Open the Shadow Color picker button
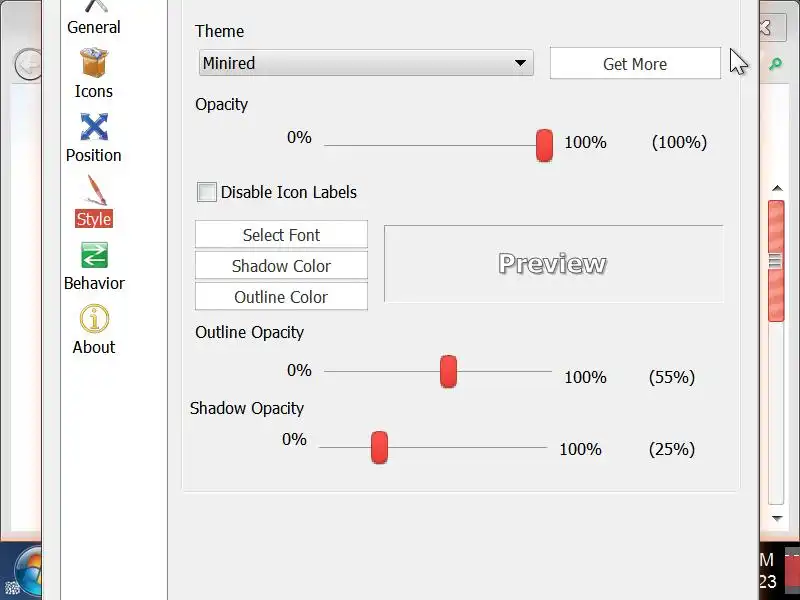800x600 pixels. (281, 266)
